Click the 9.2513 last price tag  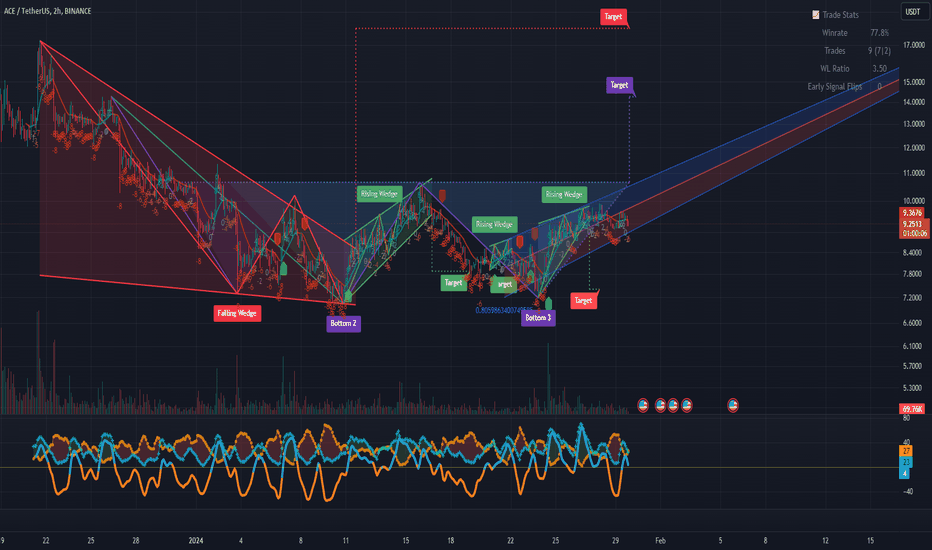coord(912,224)
